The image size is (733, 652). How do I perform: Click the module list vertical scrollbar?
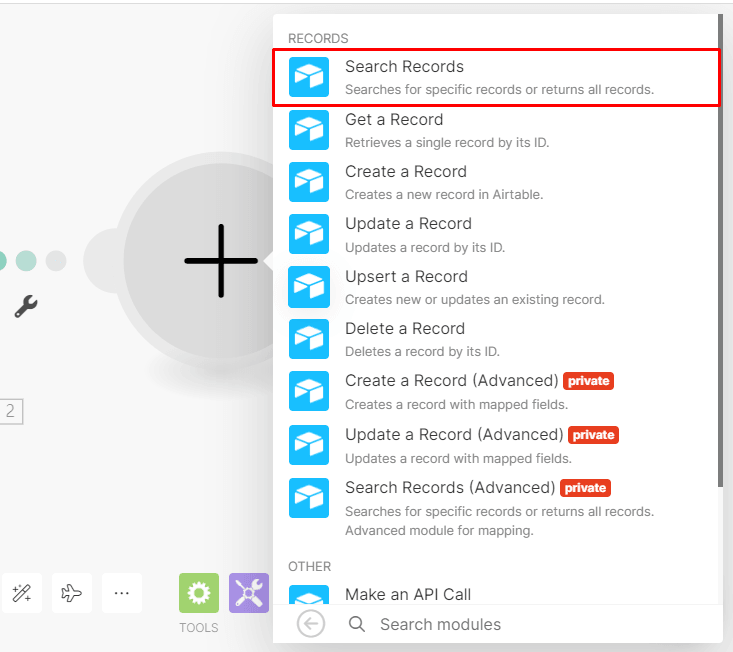click(719, 250)
